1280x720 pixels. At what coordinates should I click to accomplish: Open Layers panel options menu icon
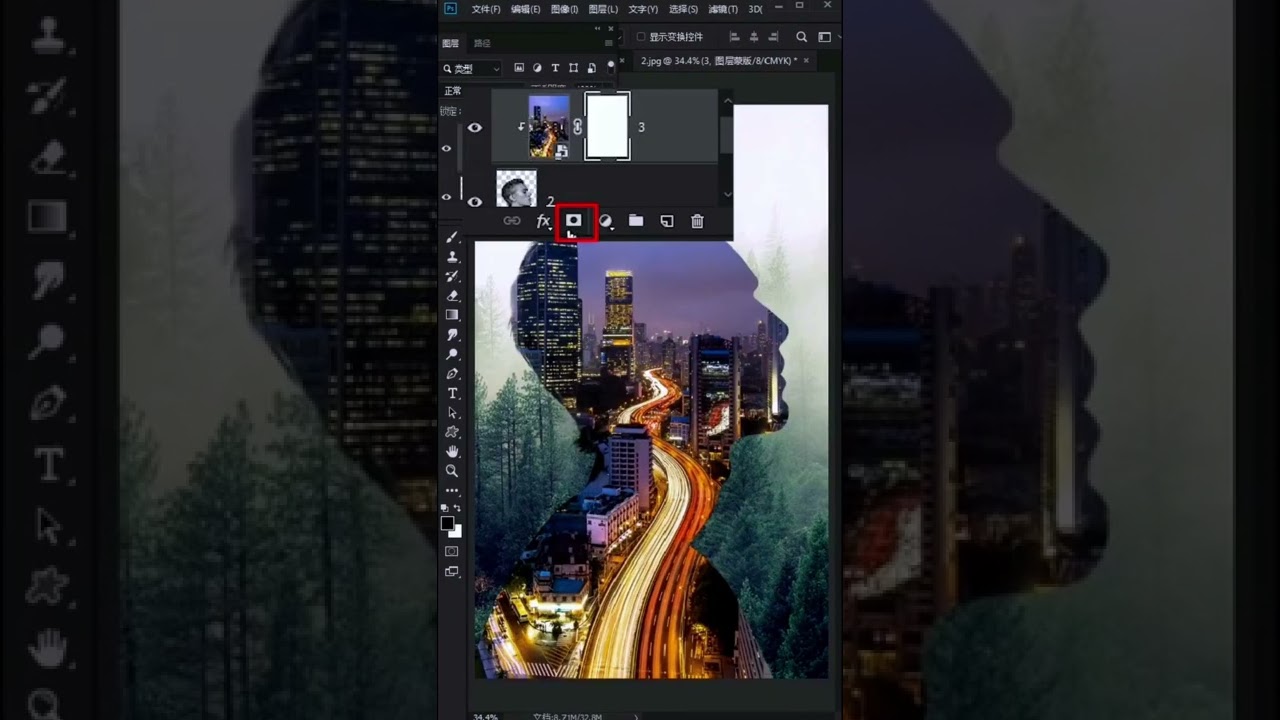[x=609, y=44]
